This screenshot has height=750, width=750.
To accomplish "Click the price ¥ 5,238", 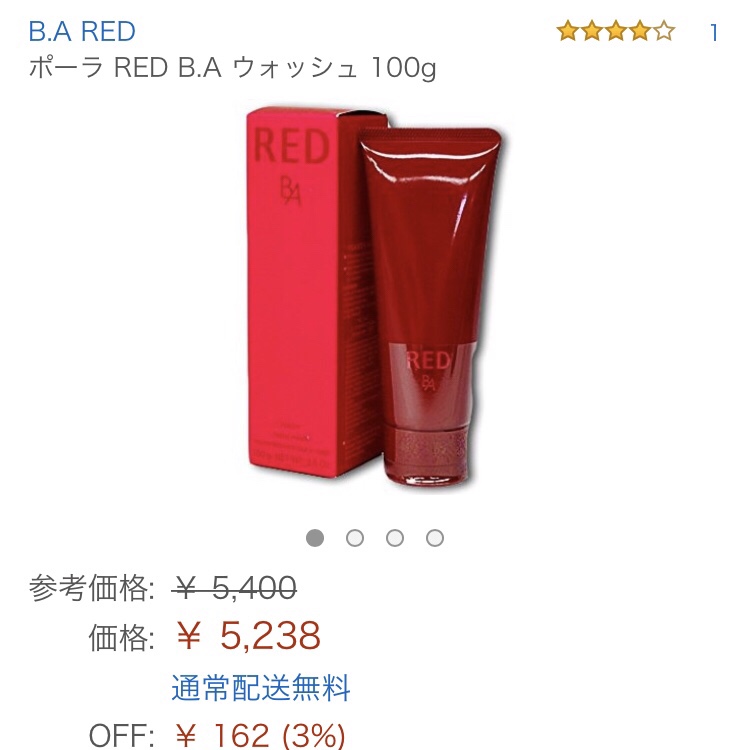I will point(248,636).
